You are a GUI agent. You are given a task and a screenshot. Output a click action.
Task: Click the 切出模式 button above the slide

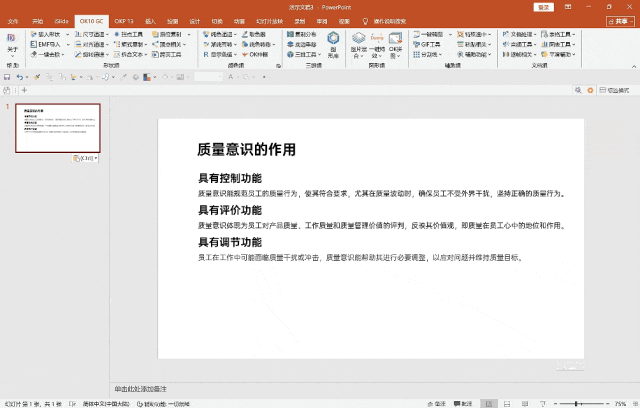[614, 90]
